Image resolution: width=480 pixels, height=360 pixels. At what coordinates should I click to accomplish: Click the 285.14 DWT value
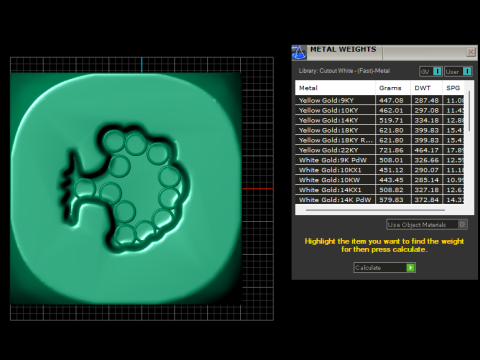[427, 180]
